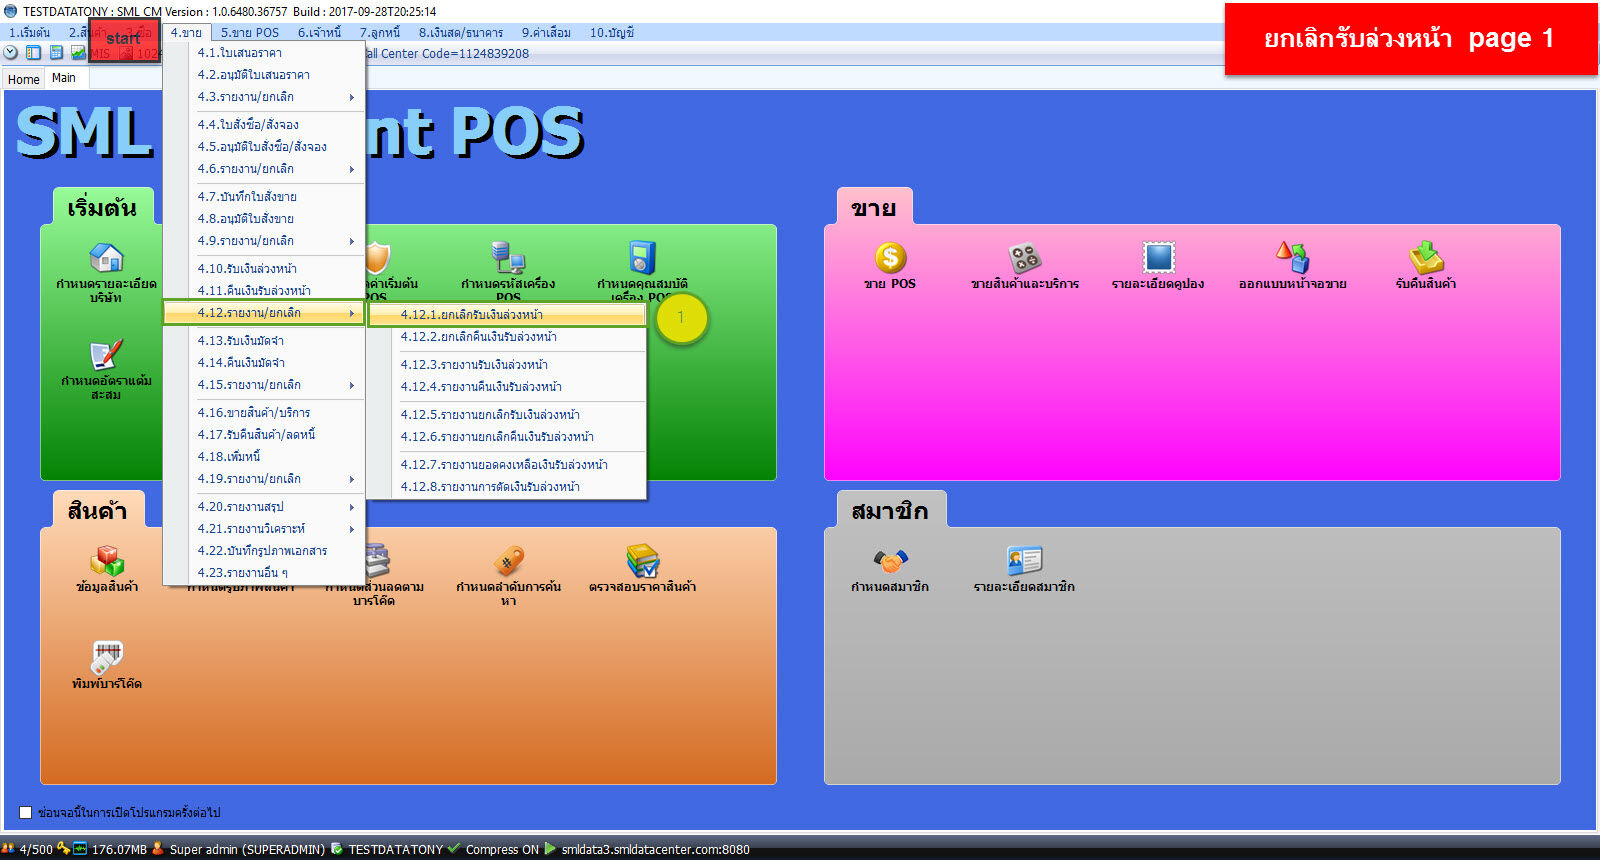Open the 1.เริ่มต้น menu
This screenshot has height=860, width=1600.
coord(30,33)
